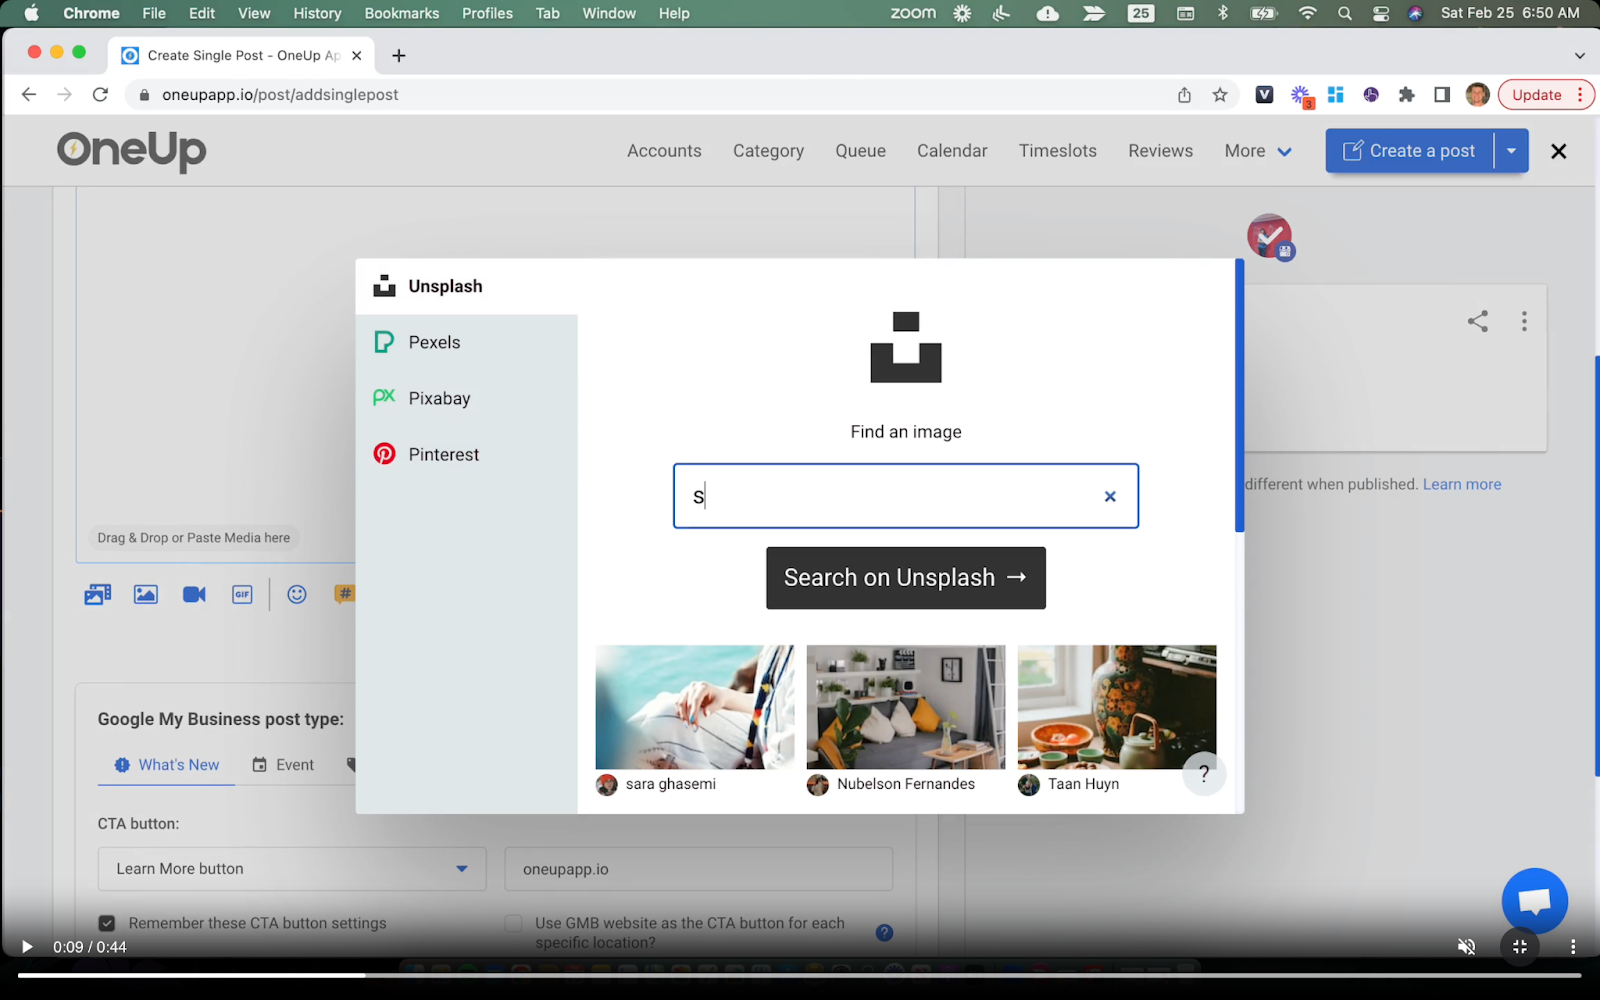This screenshot has height=1000, width=1600.
Task: Click the Create a post button
Action: 1410,151
